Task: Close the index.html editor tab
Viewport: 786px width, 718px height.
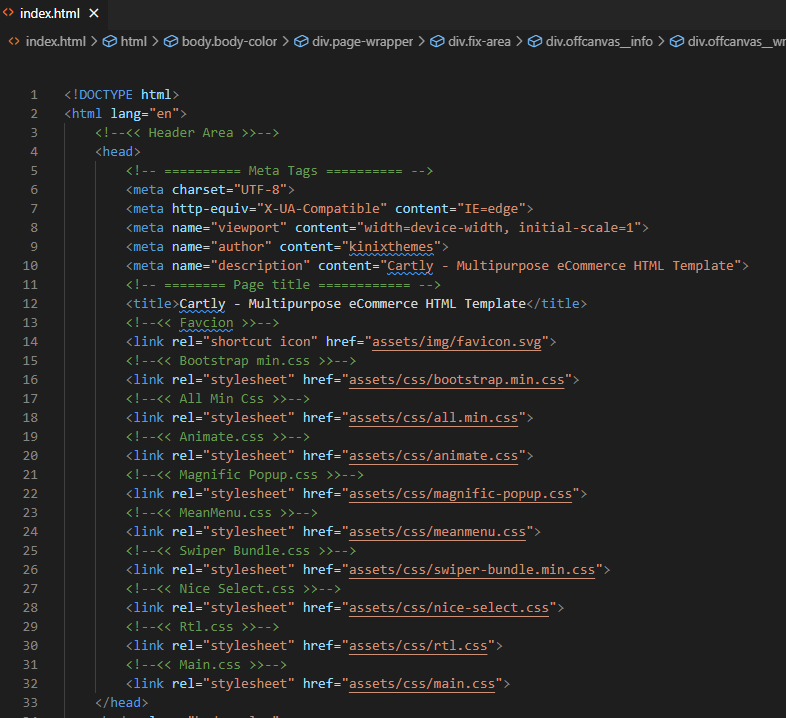Action: 94,13
